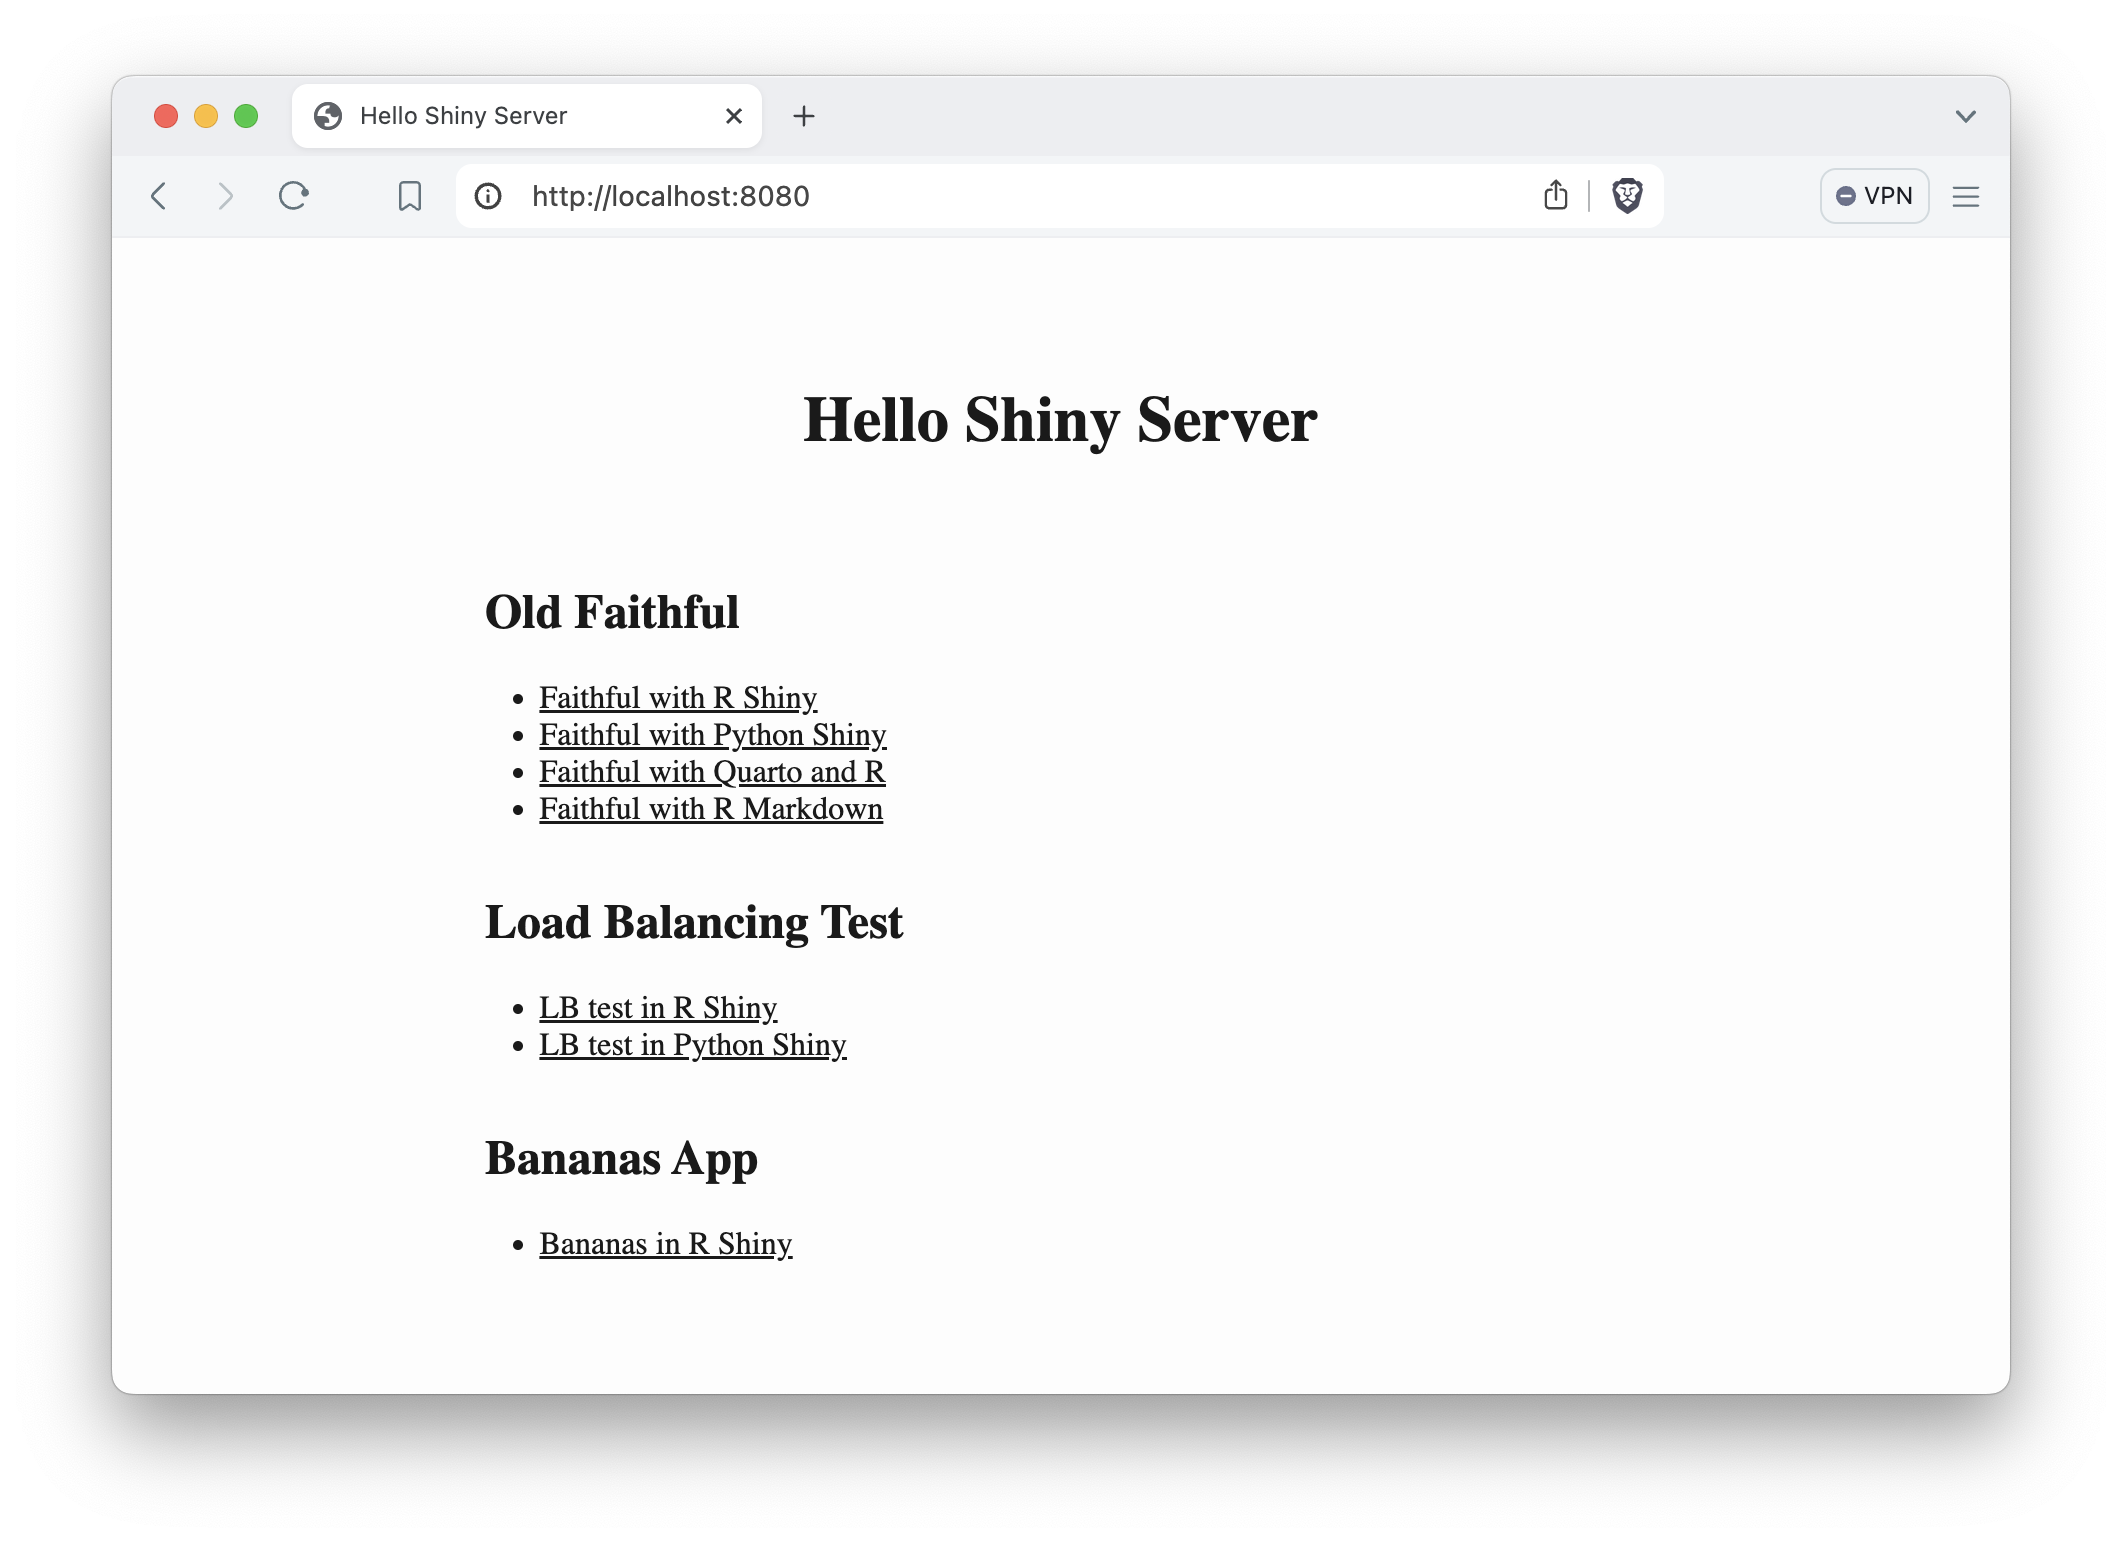Viewport: 2122px width, 1542px height.
Task: Click the reload page icon
Action: tap(293, 196)
